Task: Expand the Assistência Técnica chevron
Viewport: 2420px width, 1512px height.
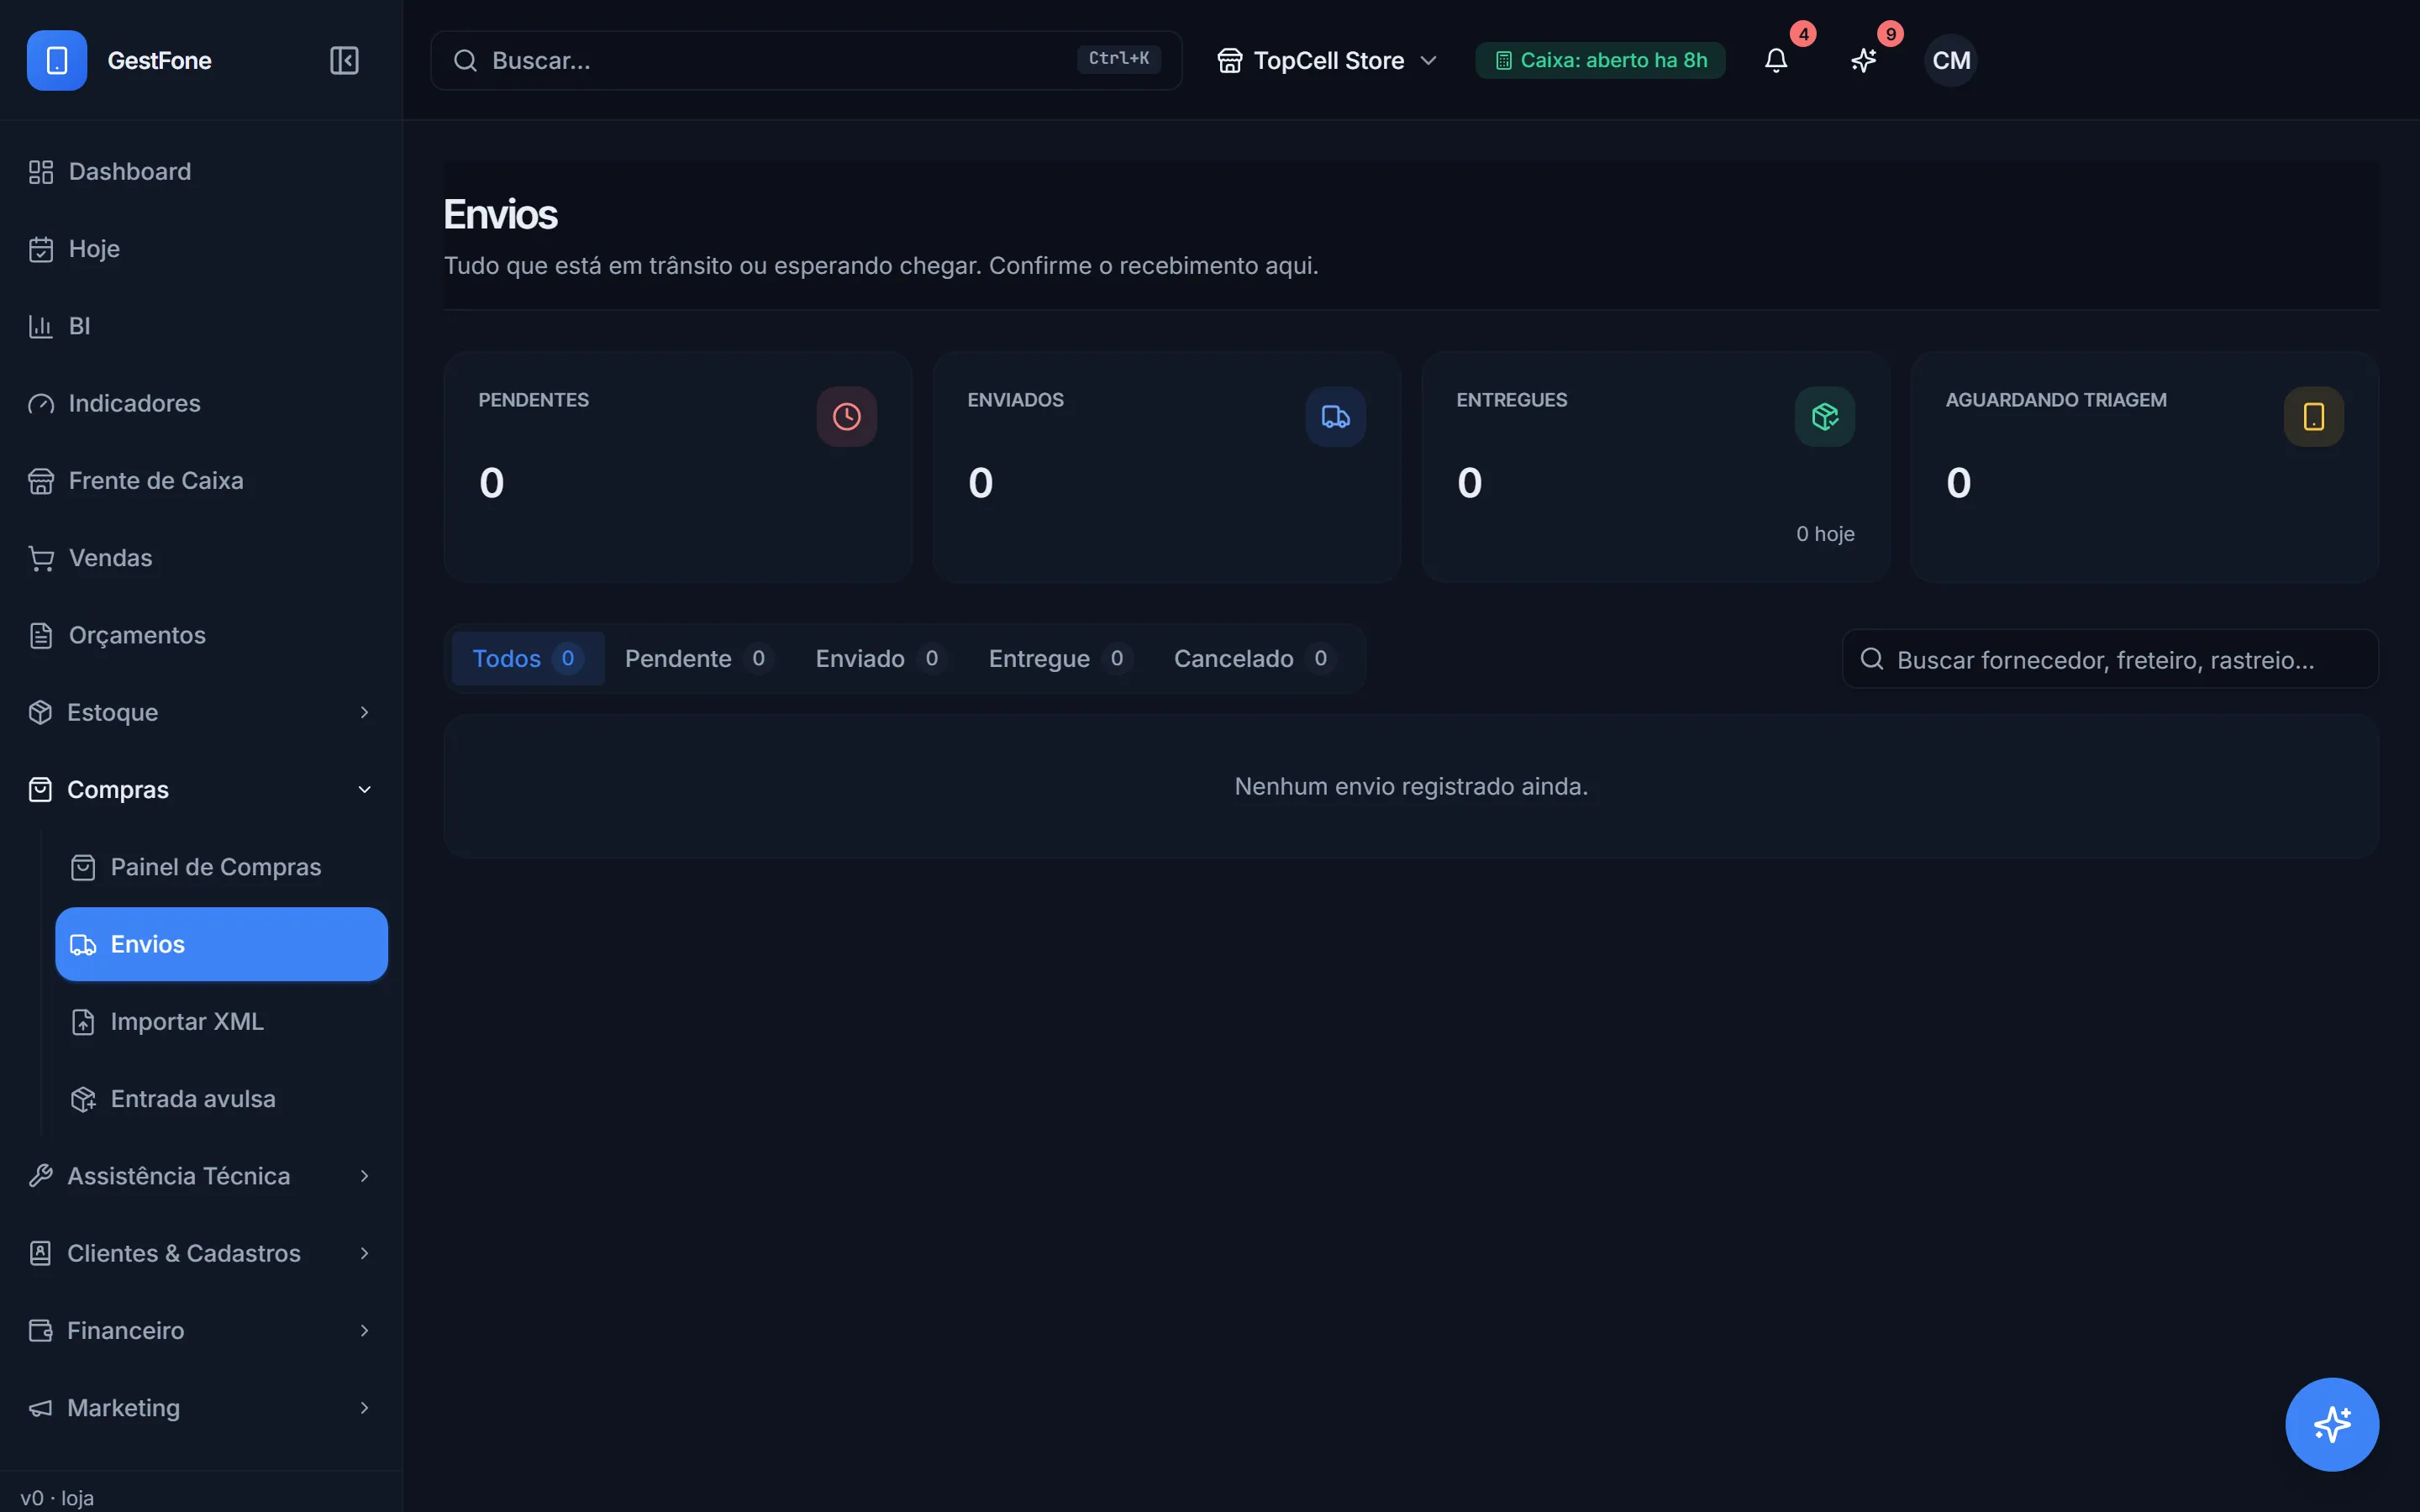Action: [364, 1176]
